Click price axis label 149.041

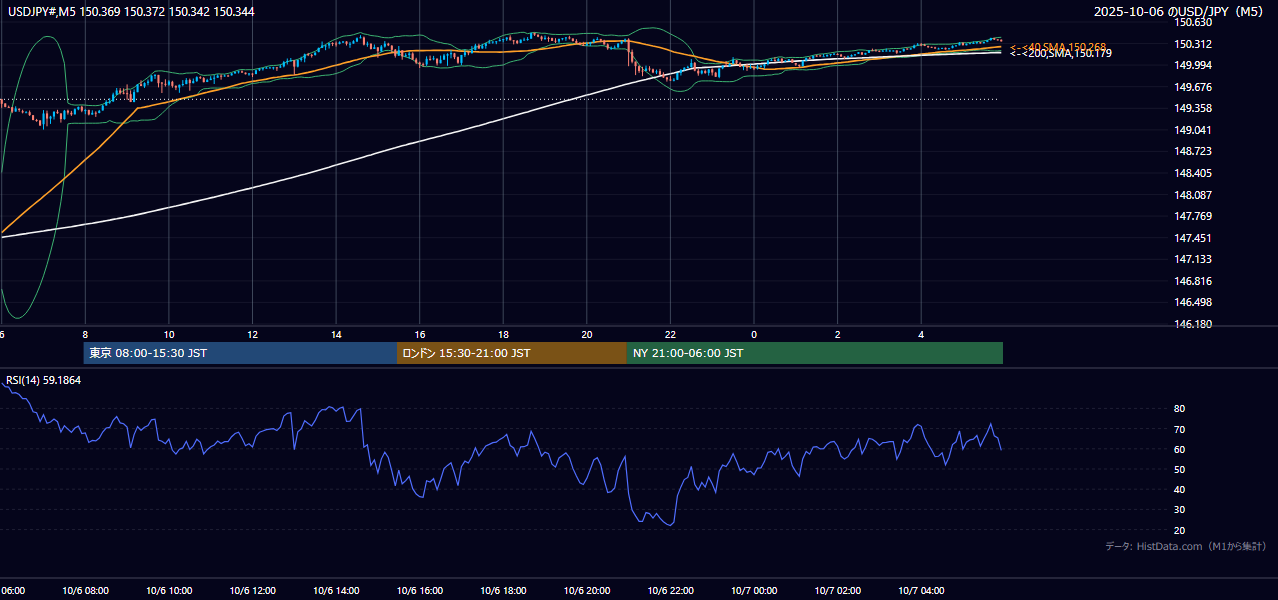tap(1193, 130)
